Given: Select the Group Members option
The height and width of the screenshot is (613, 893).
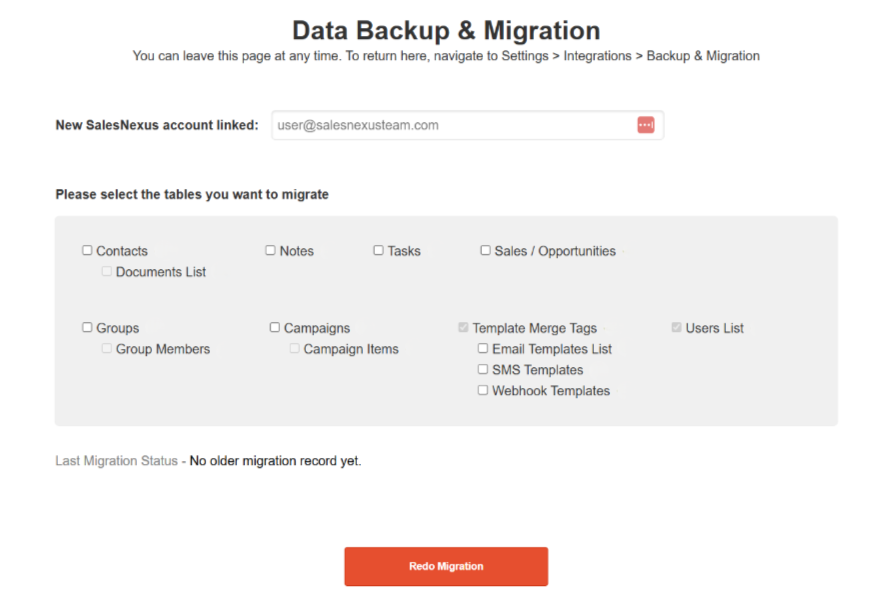Looking at the screenshot, I should (106, 348).
